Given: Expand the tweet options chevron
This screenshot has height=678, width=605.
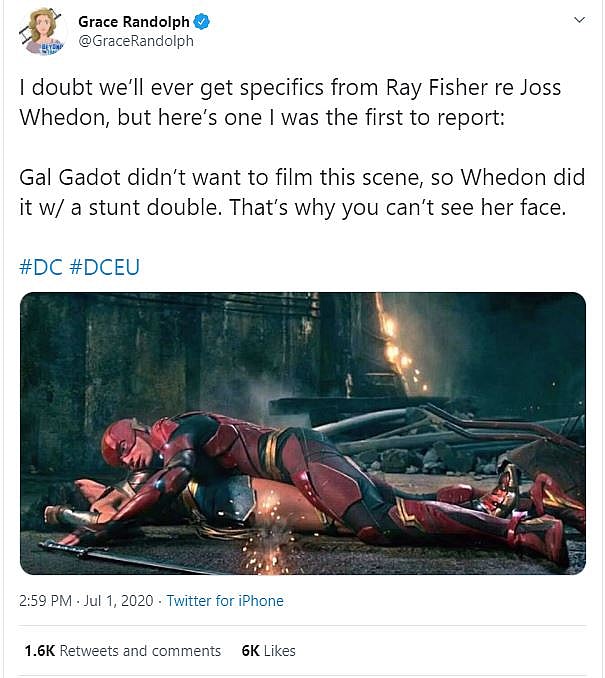Looking at the screenshot, I should 579,20.
